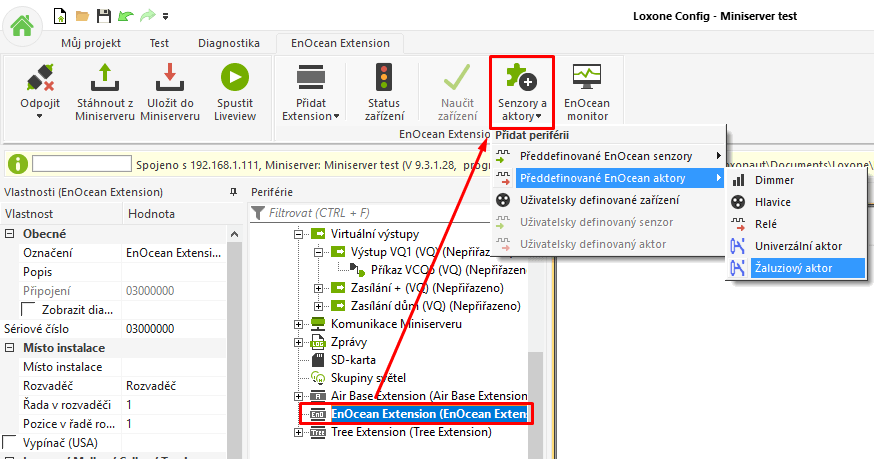Pin the Vlastnosti properties panel
The width and height of the screenshot is (874, 459).
pos(233,191)
